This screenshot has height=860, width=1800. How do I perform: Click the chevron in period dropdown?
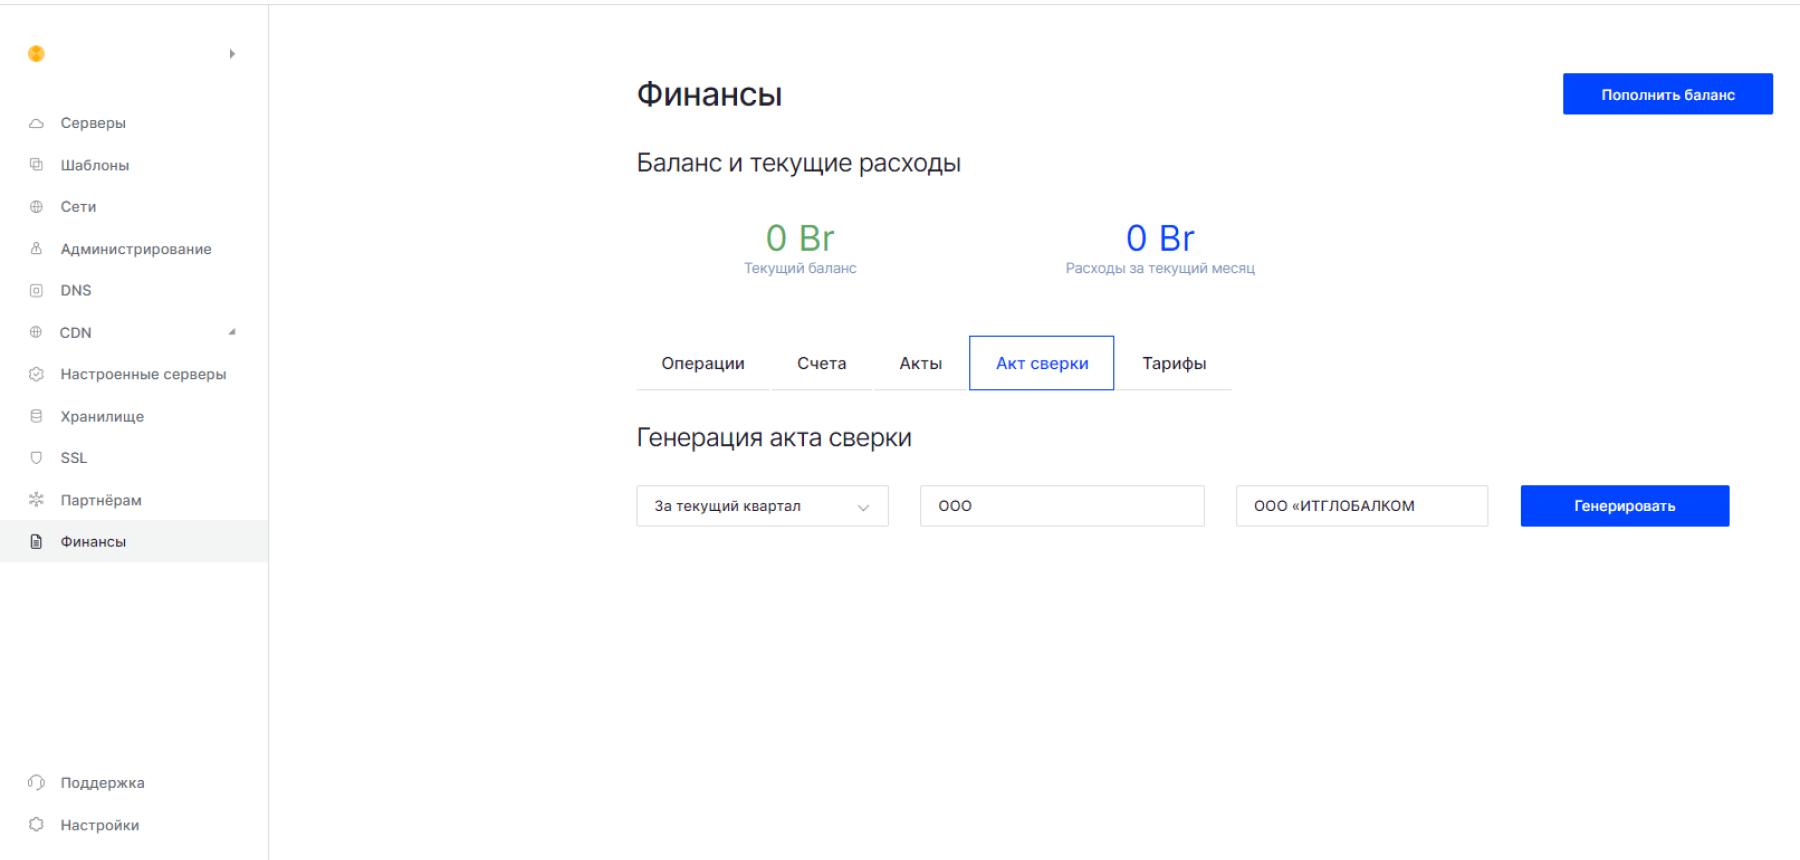pos(863,507)
